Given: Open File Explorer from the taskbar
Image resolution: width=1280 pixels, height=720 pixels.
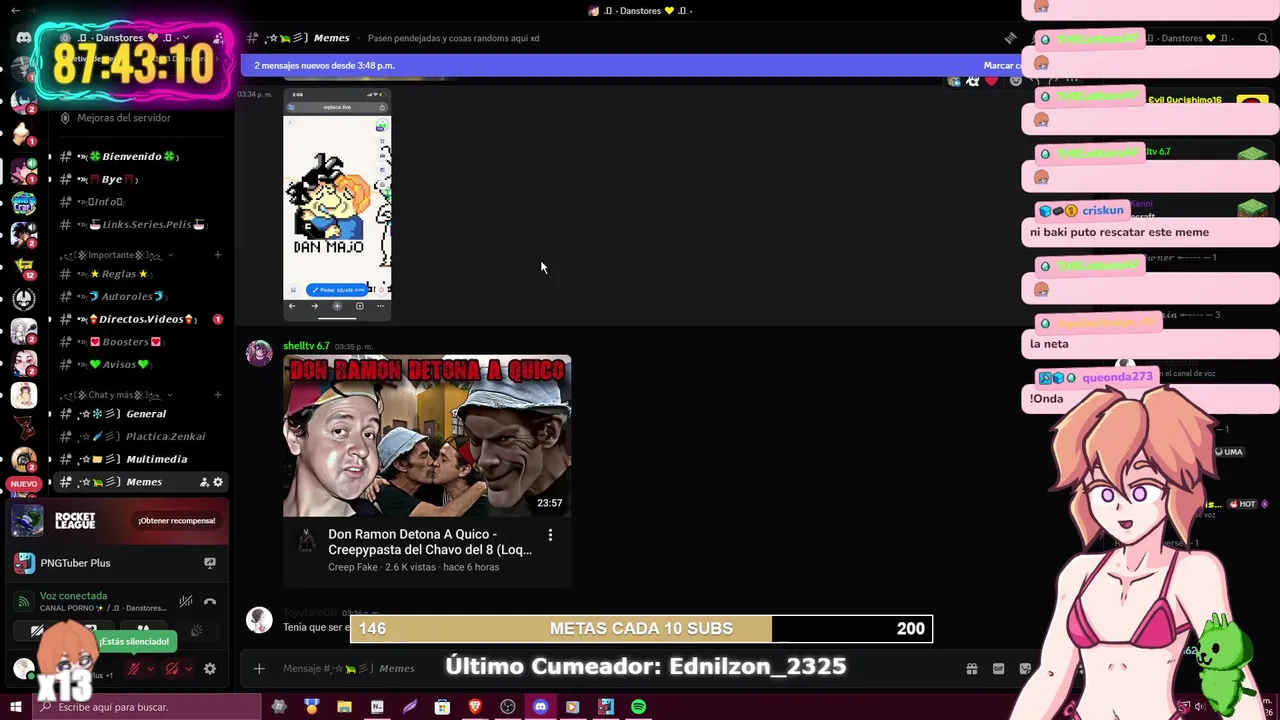Looking at the screenshot, I should [344, 707].
